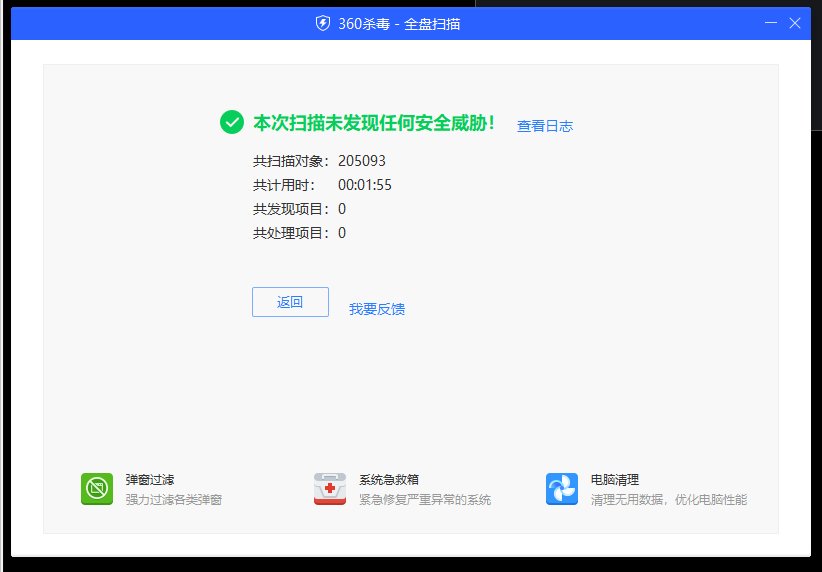The height and width of the screenshot is (572, 822).
Task: Click 清理无用数据，优化电脑性能 description
Action: pyautogui.click(x=669, y=500)
